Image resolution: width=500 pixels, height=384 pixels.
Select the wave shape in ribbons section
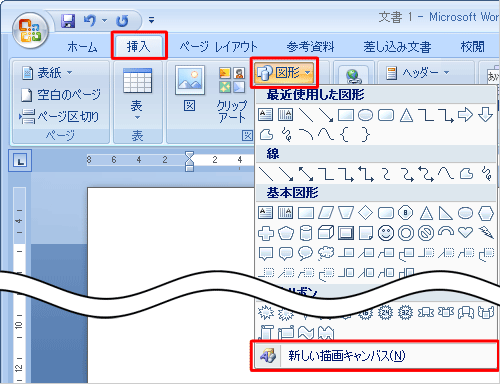(x=306, y=333)
